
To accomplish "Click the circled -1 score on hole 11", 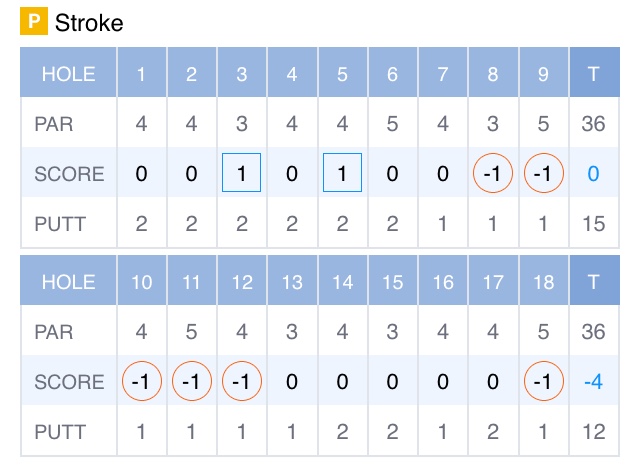I will coord(191,382).
